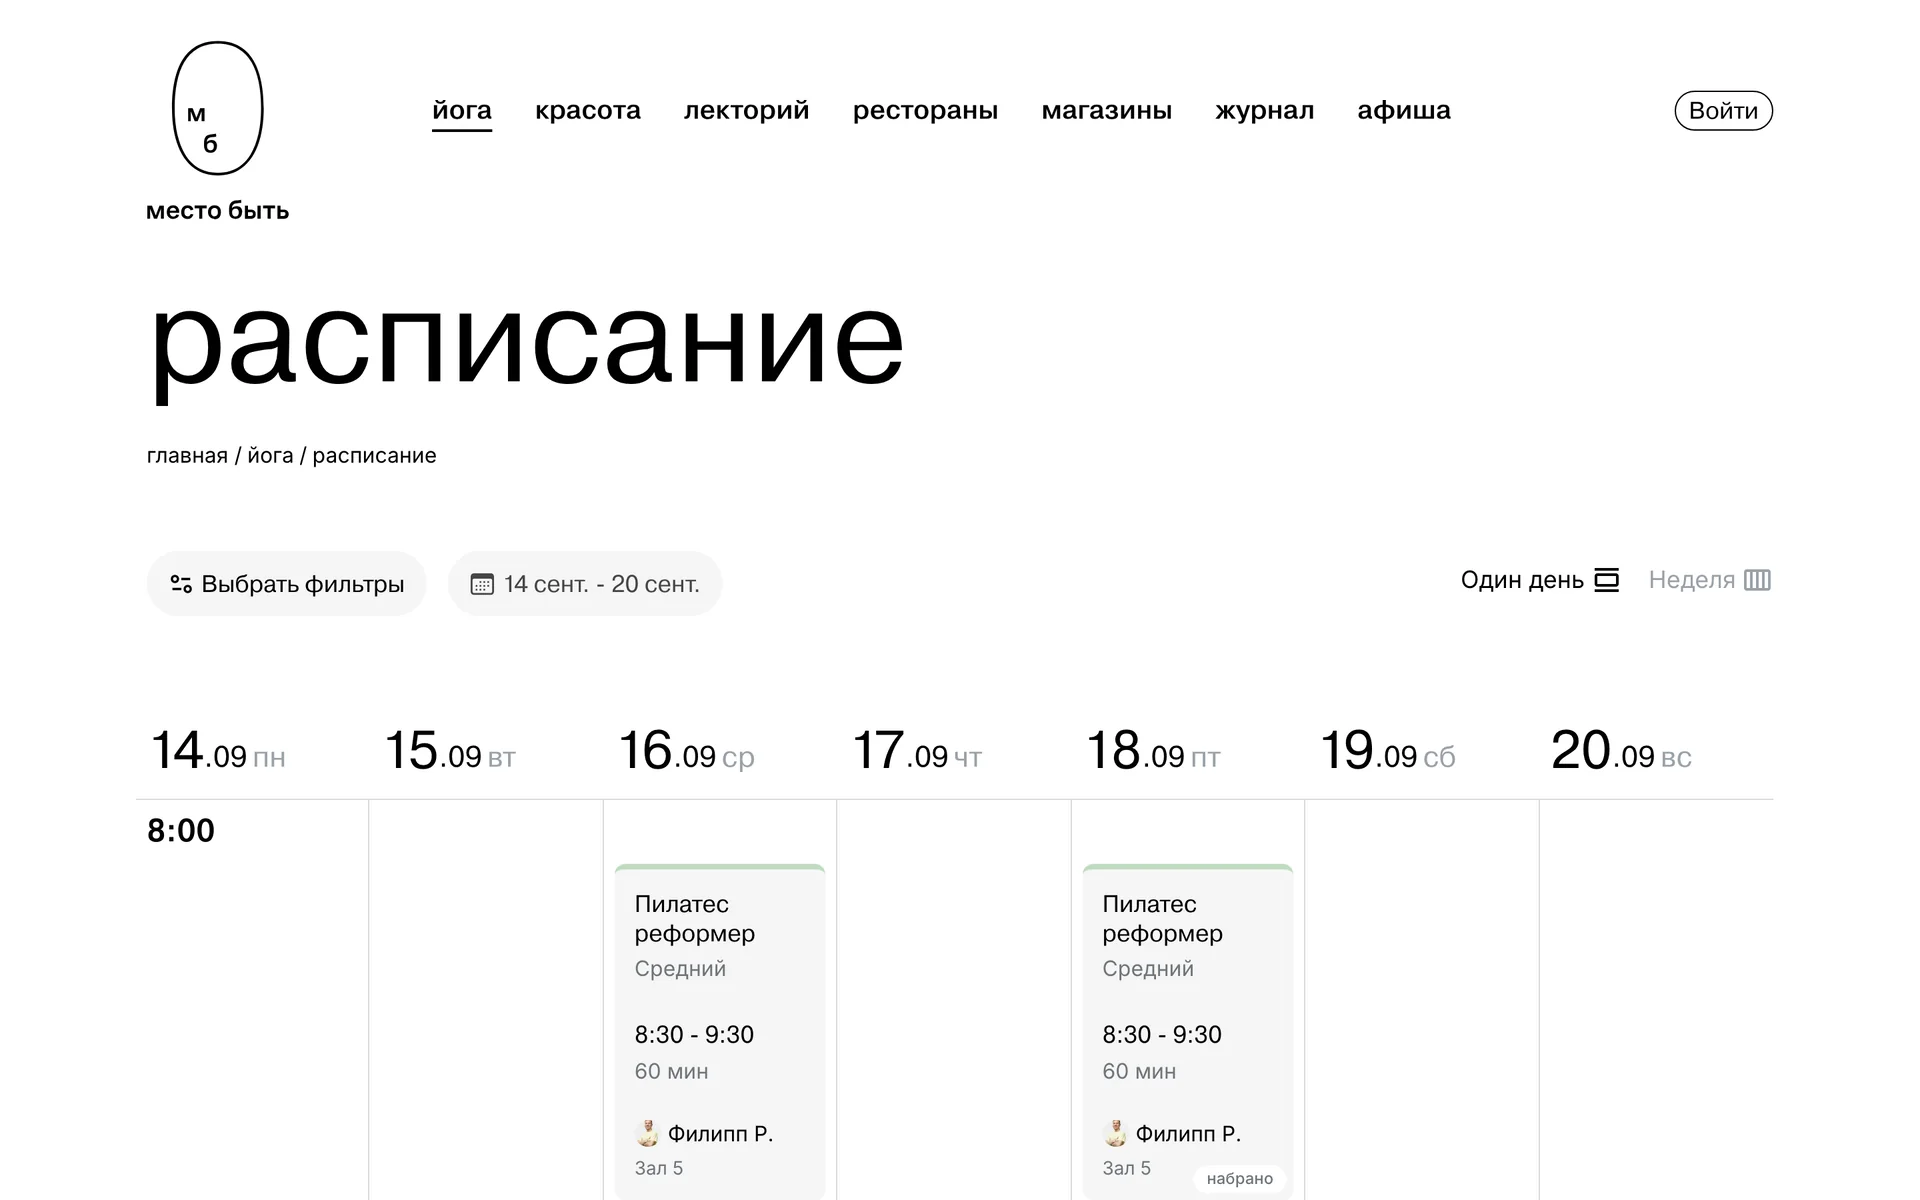Open the «14 сент. - 20 сент.» date picker
Screen dimensions: 1920x1200
tap(585, 584)
